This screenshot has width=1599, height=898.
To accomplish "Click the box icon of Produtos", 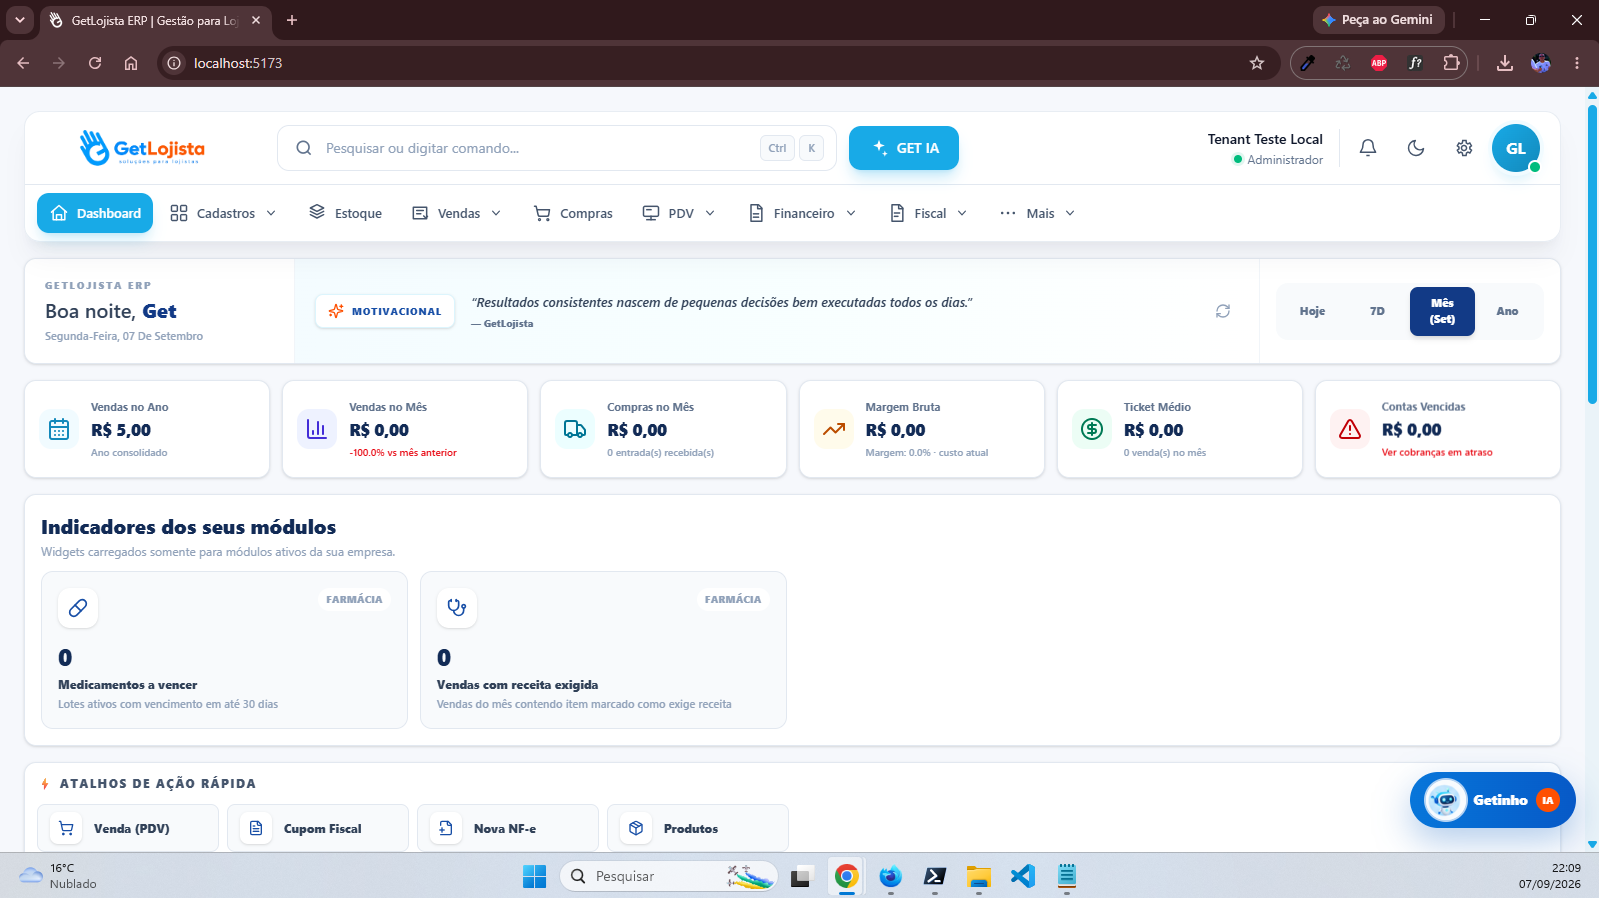I will click(x=636, y=828).
